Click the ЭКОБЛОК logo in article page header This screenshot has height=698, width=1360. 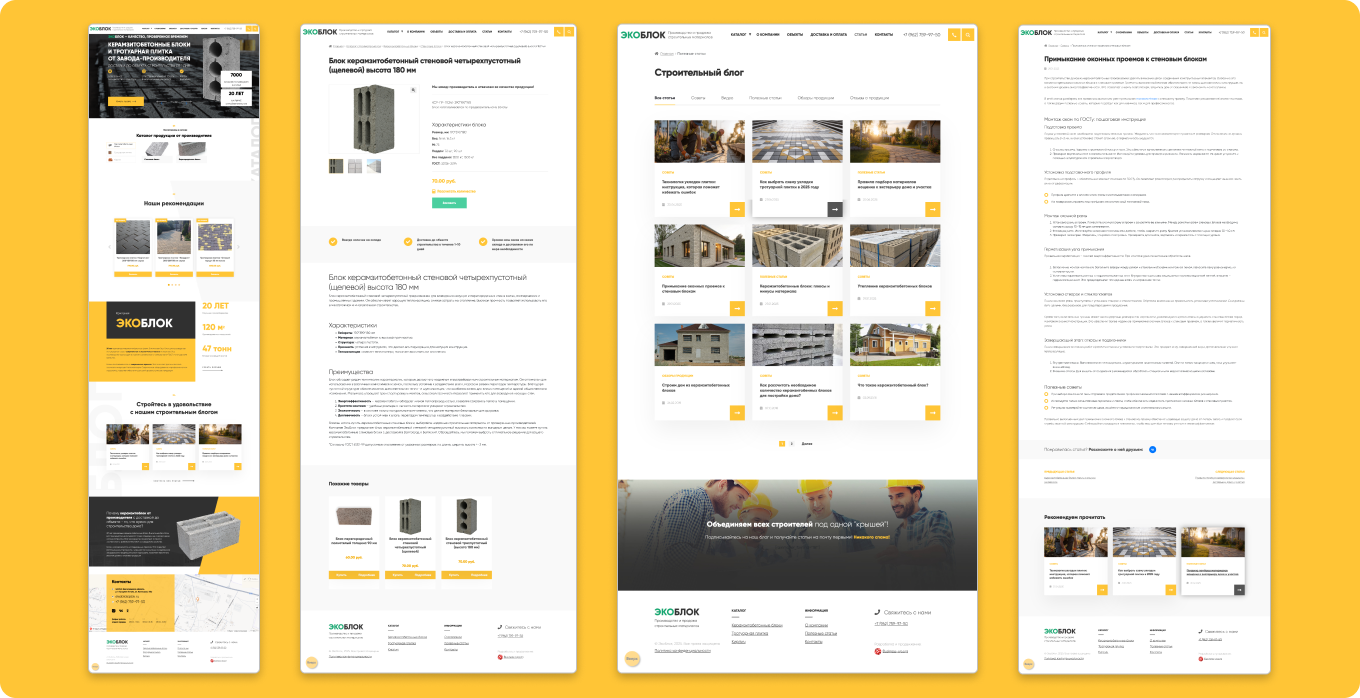coord(1036,32)
